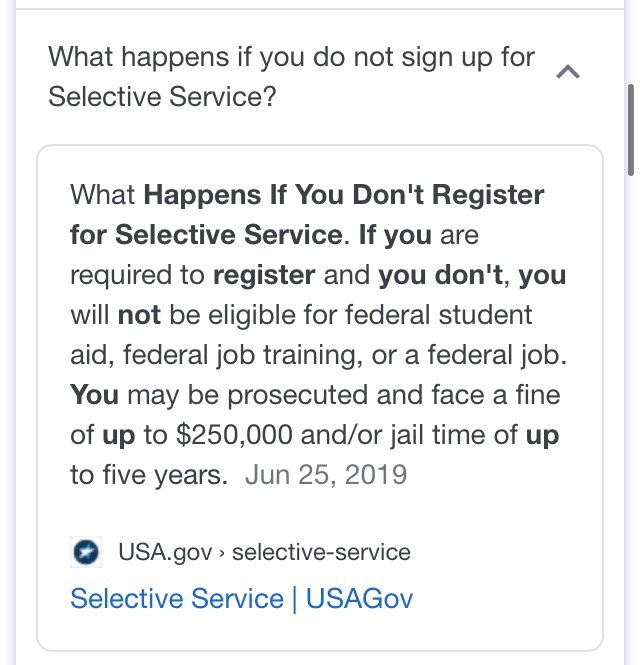The width and height of the screenshot is (640, 665).
Task: Click the Jun 25, 2019 date
Action: coord(326,474)
